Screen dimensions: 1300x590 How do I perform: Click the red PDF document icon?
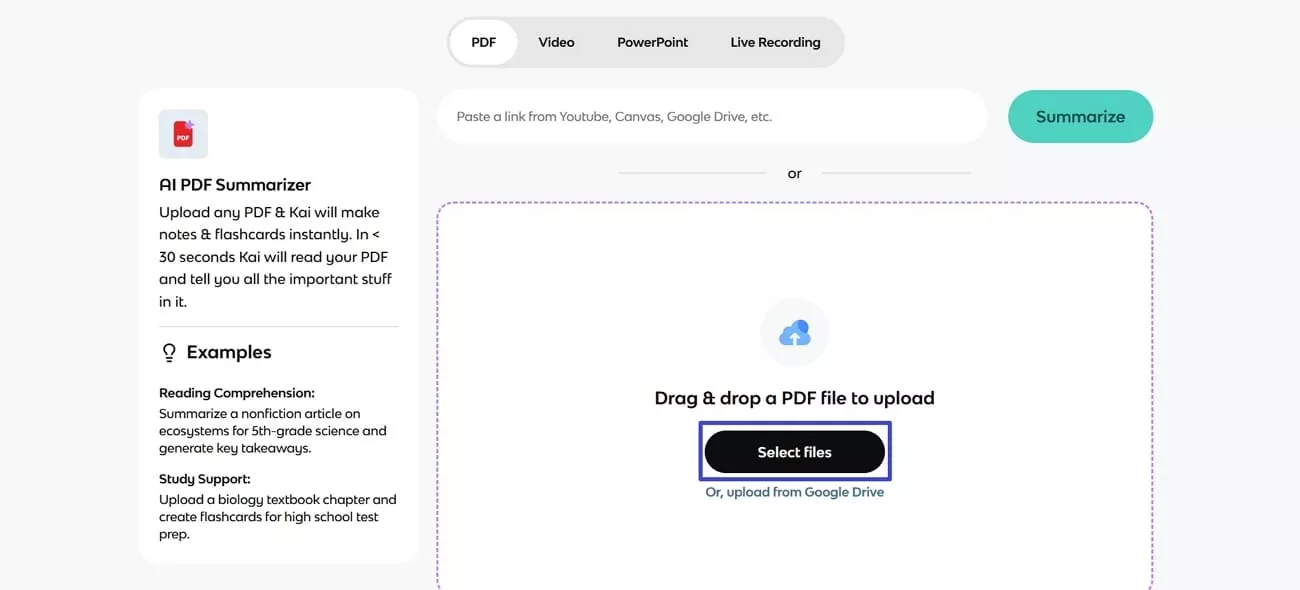coord(183,133)
